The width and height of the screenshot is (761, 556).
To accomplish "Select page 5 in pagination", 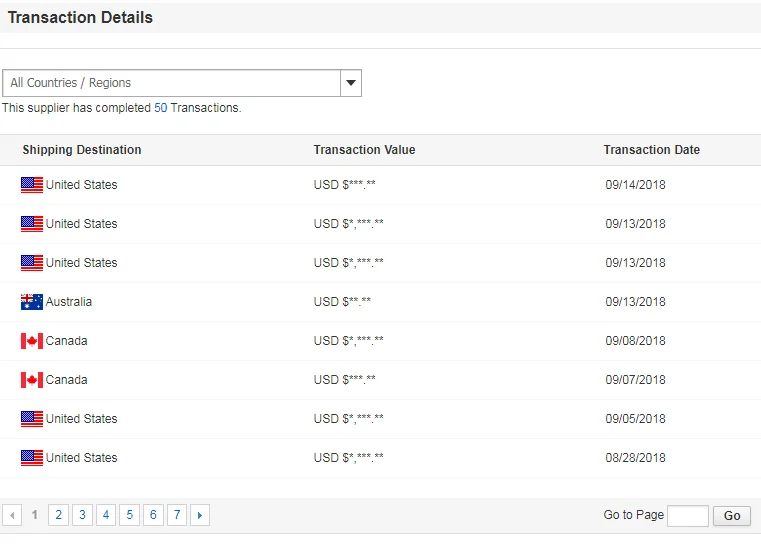I will point(129,515).
